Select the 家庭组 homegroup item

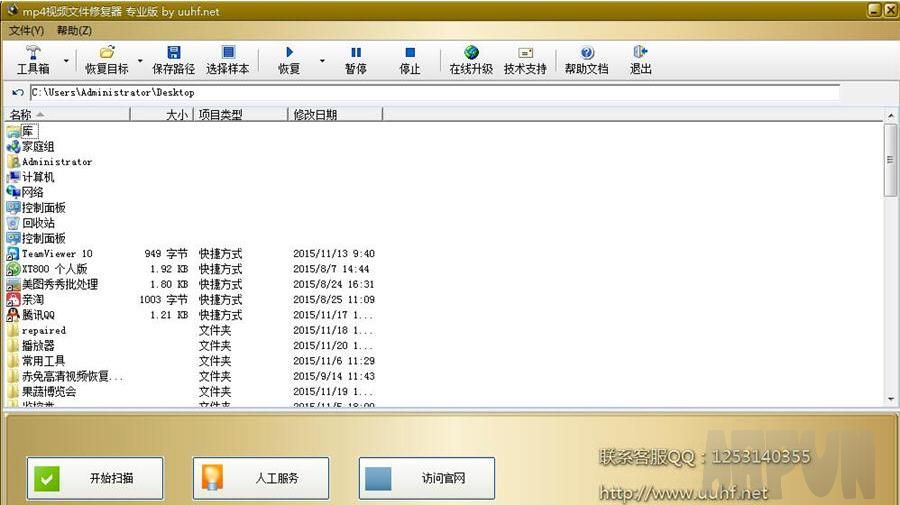tap(30, 146)
